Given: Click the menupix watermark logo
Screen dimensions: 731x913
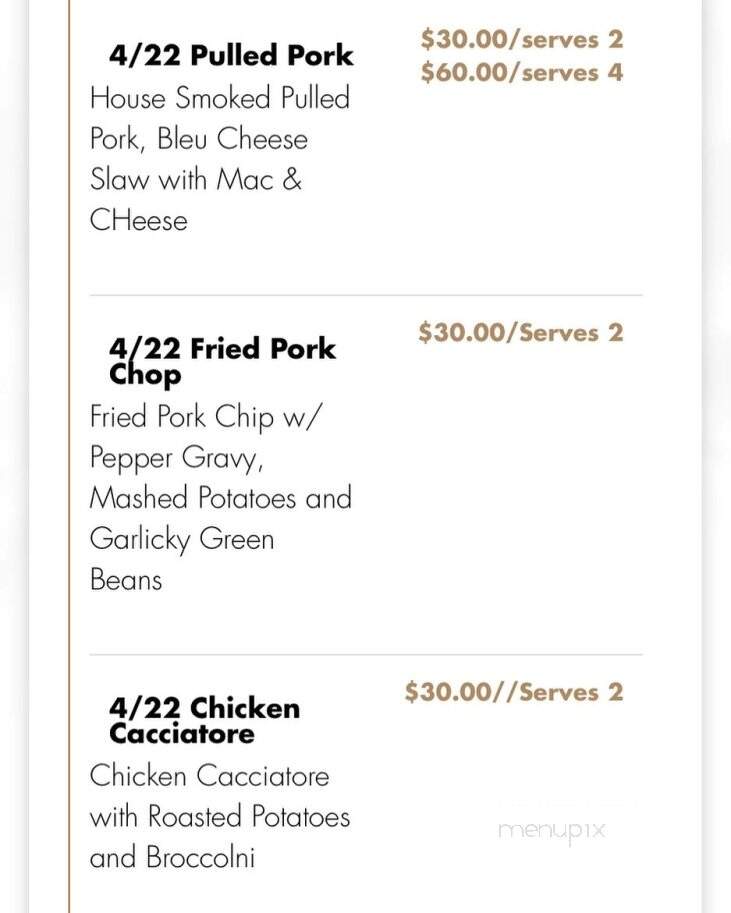Looking at the screenshot, I should click(552, 831).
